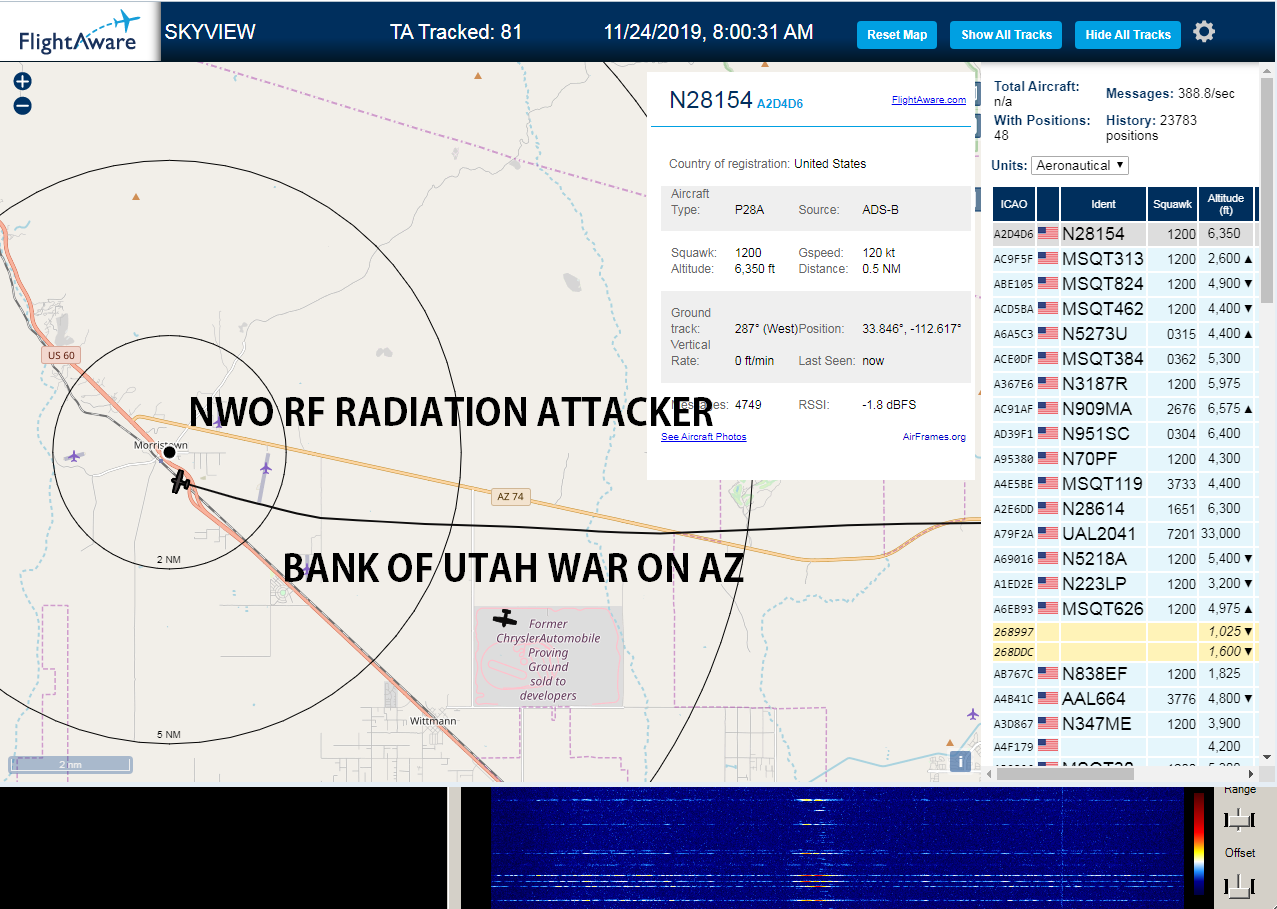This screenshot has height=909, width=1277.
Task: Click on the radio waterfall spectrum display
Action: [836, 848]
